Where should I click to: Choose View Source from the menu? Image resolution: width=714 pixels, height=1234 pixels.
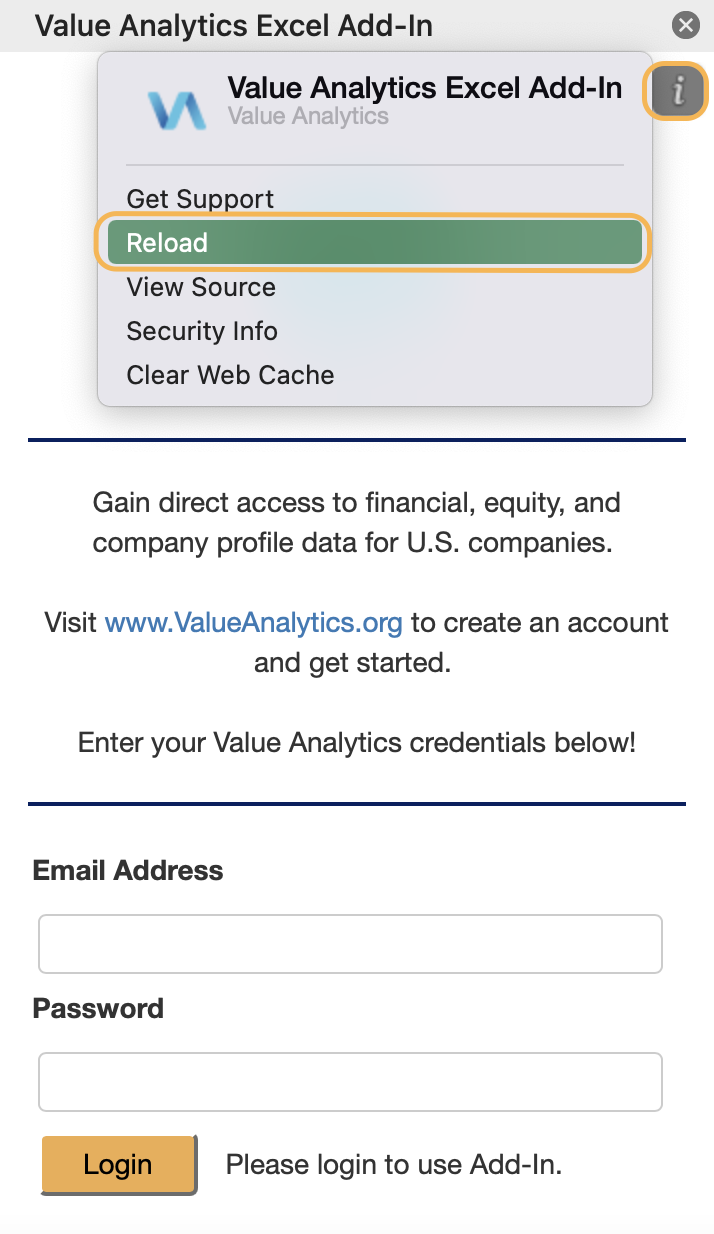point(200,287)
